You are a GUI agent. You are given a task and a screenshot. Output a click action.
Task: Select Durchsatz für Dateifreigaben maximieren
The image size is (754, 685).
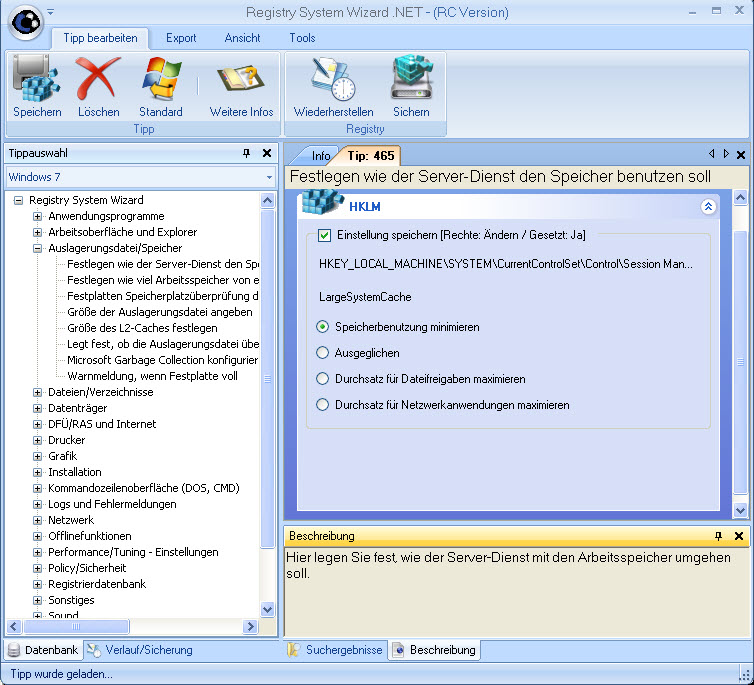[x=322, y=379]
